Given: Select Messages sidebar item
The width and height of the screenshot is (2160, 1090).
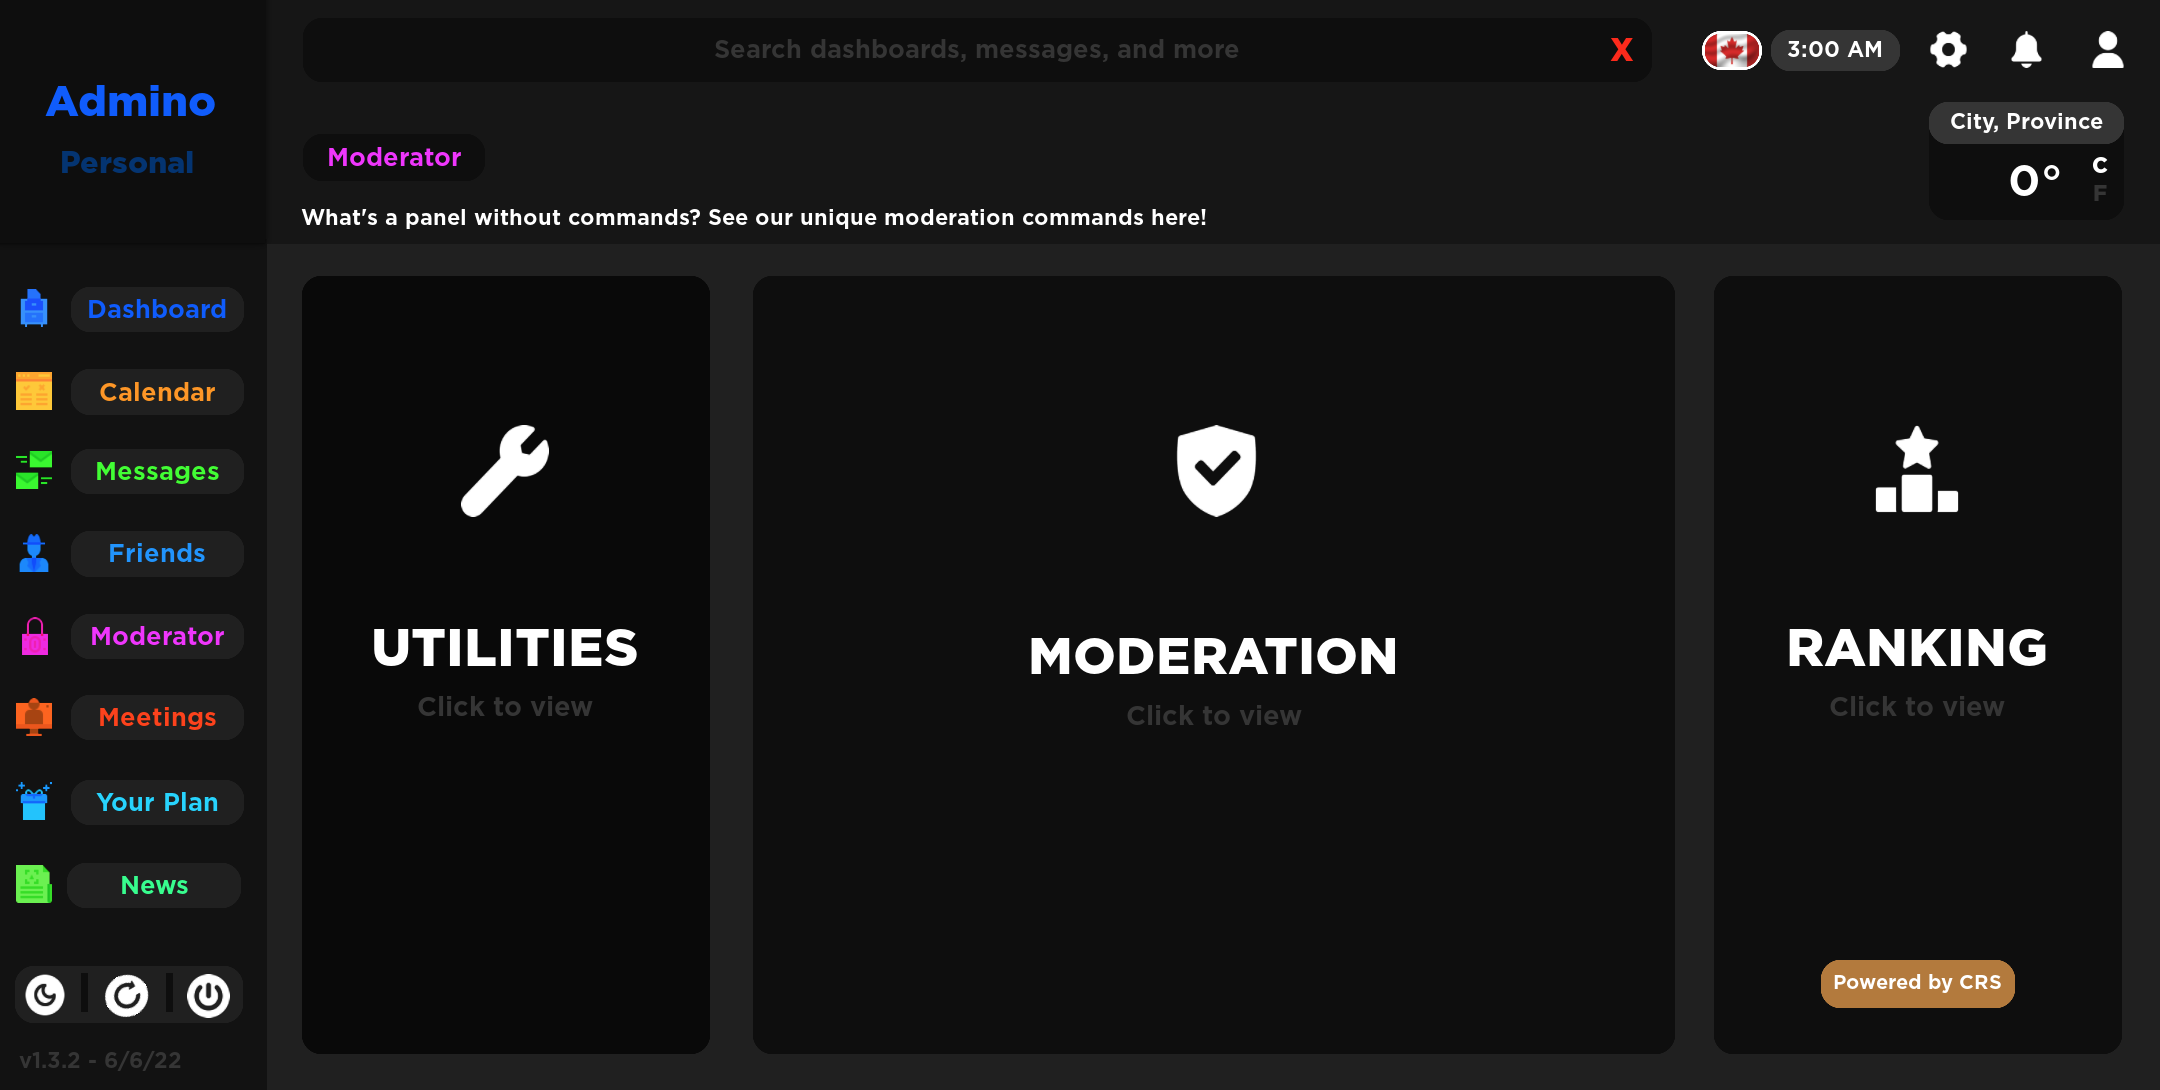Looking at the screenshot, I should (x=157, y=471).
